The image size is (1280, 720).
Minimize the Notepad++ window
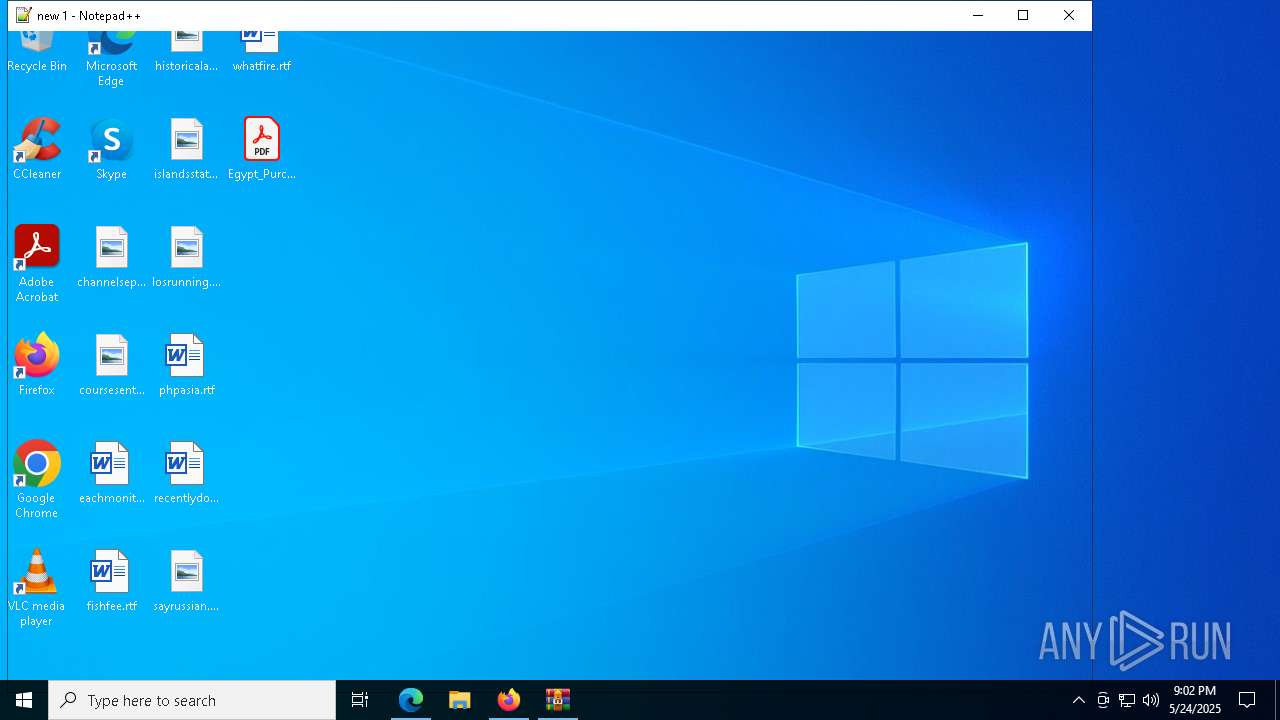[x=978, y=15]
